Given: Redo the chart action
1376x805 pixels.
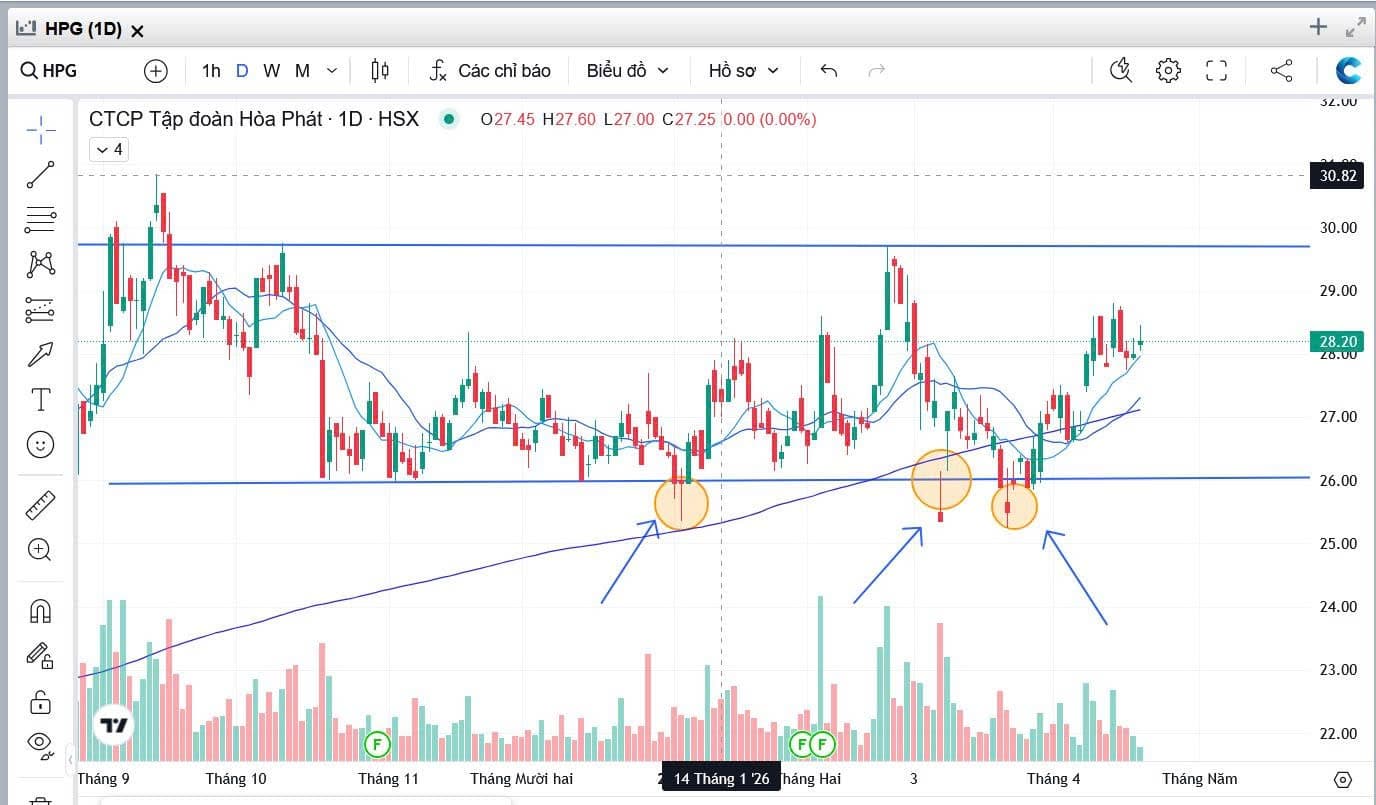Looking at the screenshot, I should (x=877, y=71).
